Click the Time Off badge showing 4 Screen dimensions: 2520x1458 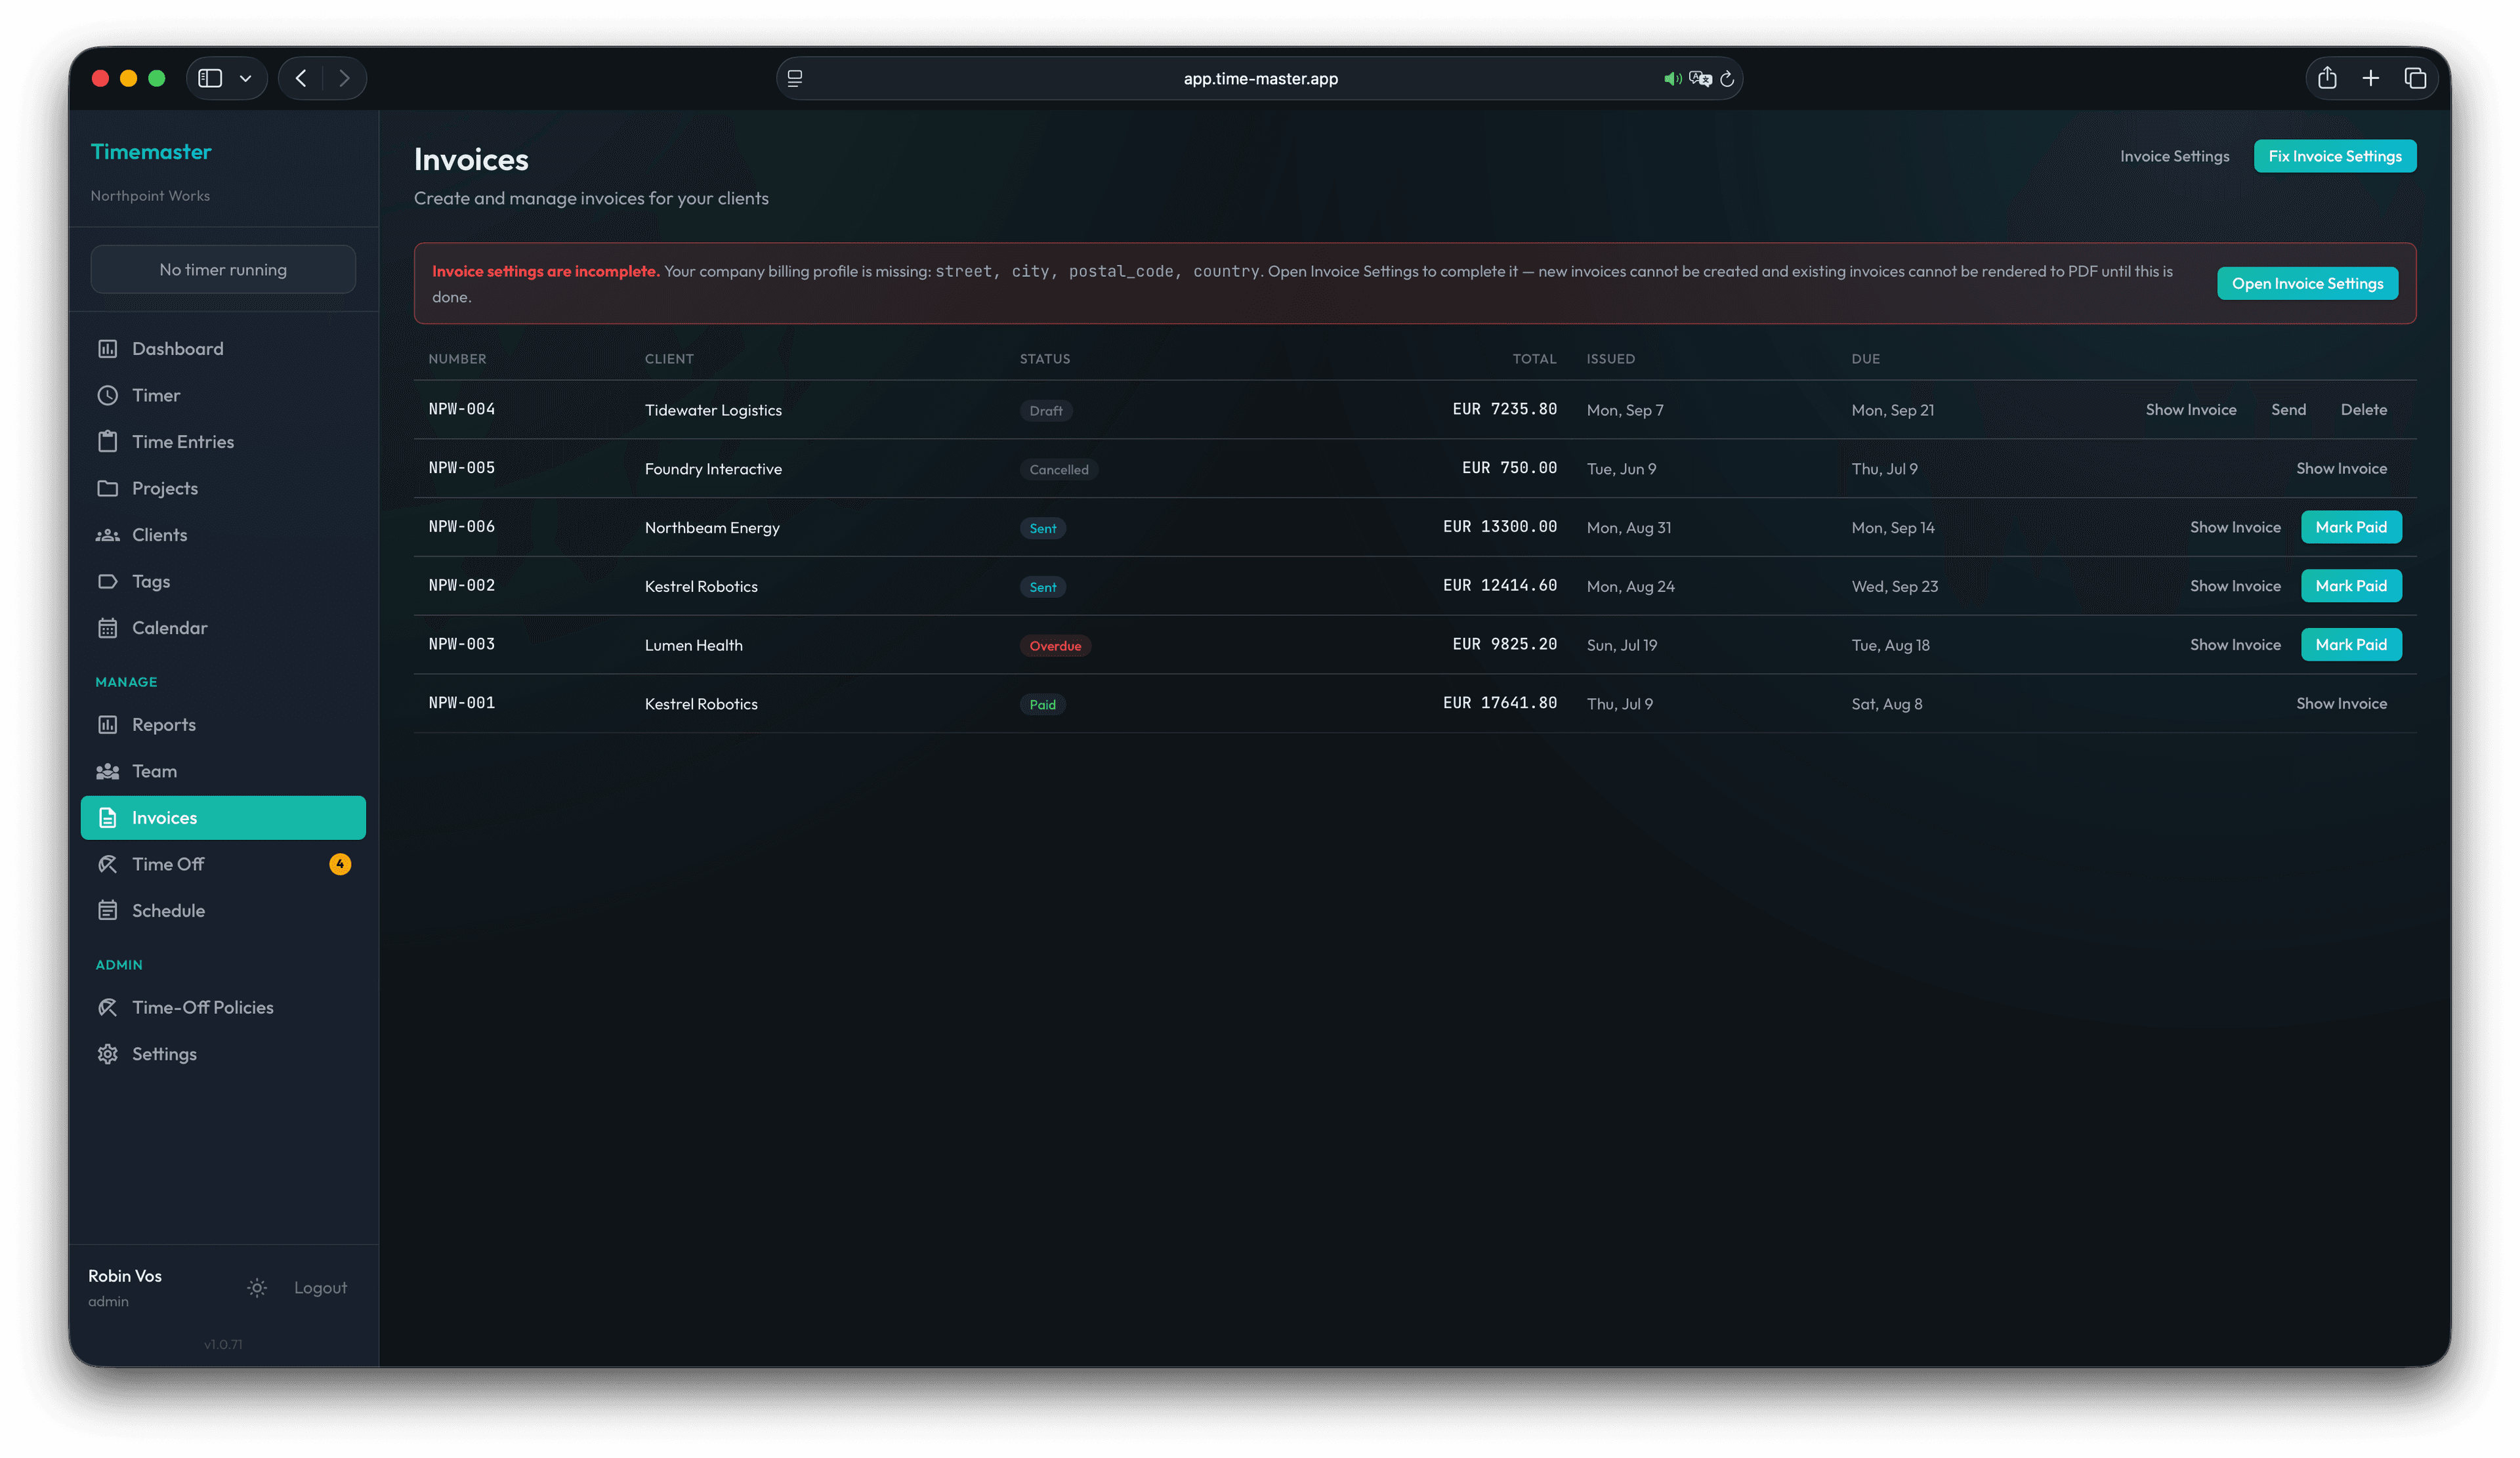pos(340,864)
